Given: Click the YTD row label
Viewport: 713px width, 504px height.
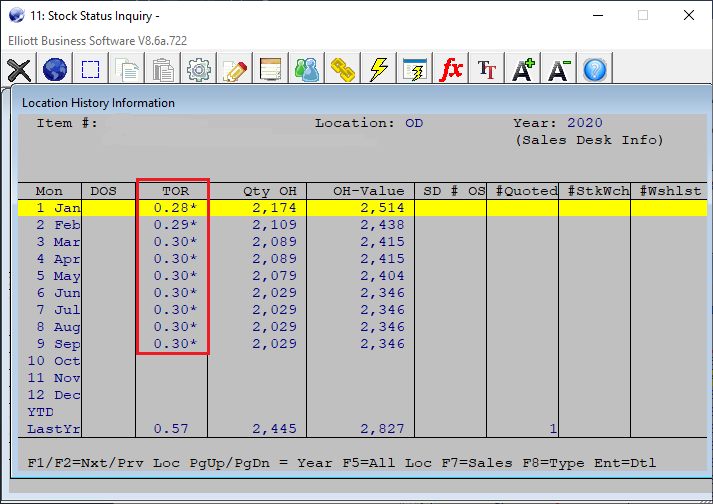Looking at the screenshot, I should [40, 412].
